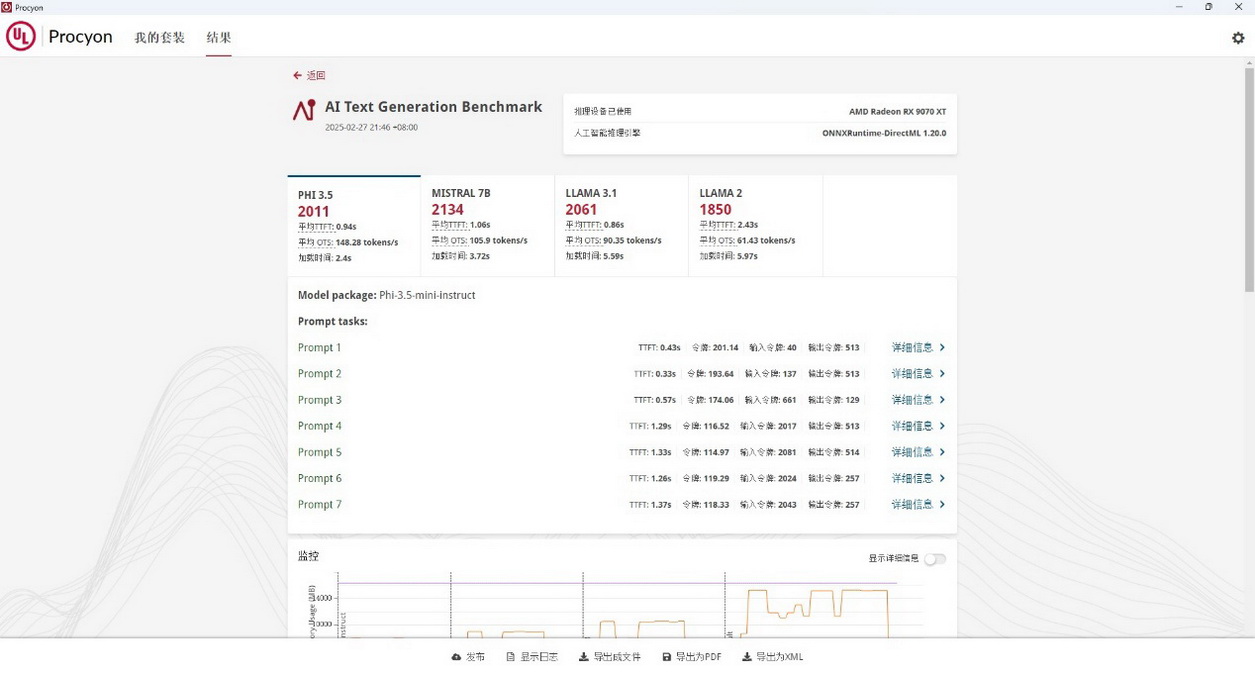Screen dimensions: 1255x675
Task: Expand Prompt 1 详细信息 chevron
Action: tap(942, 348)
